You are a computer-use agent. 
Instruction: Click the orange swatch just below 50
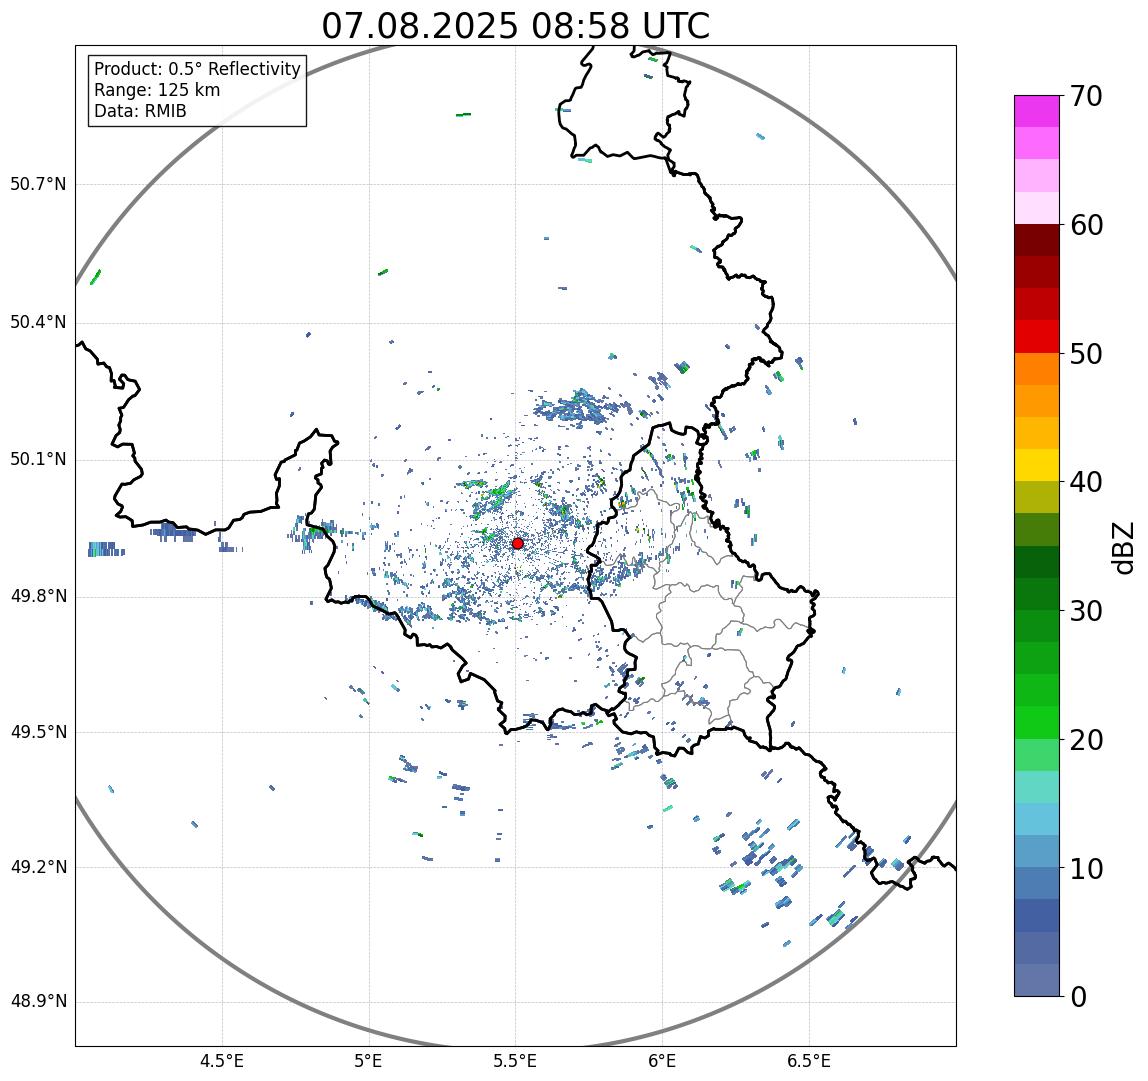coord(1037,369)
